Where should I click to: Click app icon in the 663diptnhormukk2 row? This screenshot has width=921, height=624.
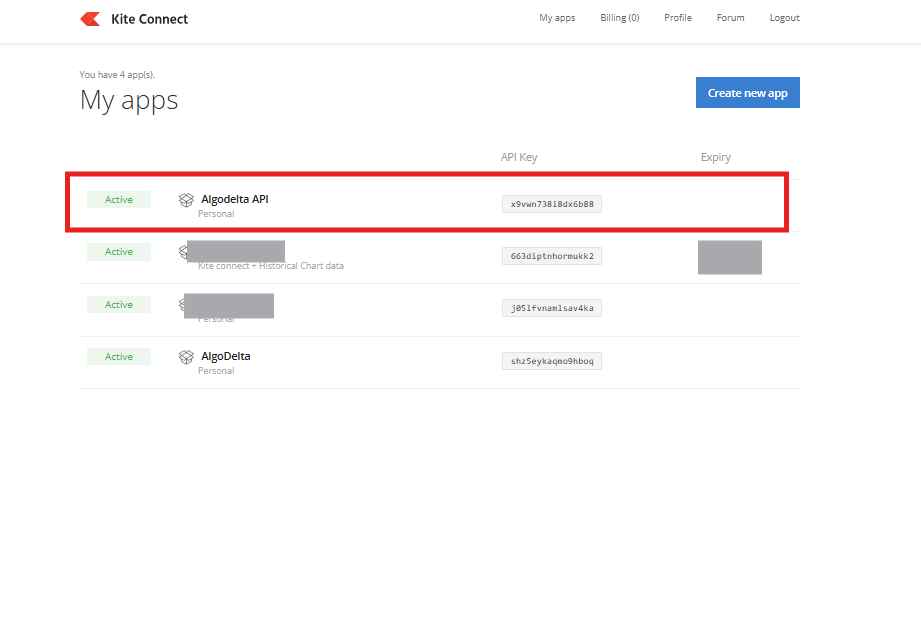click(183, 251)
